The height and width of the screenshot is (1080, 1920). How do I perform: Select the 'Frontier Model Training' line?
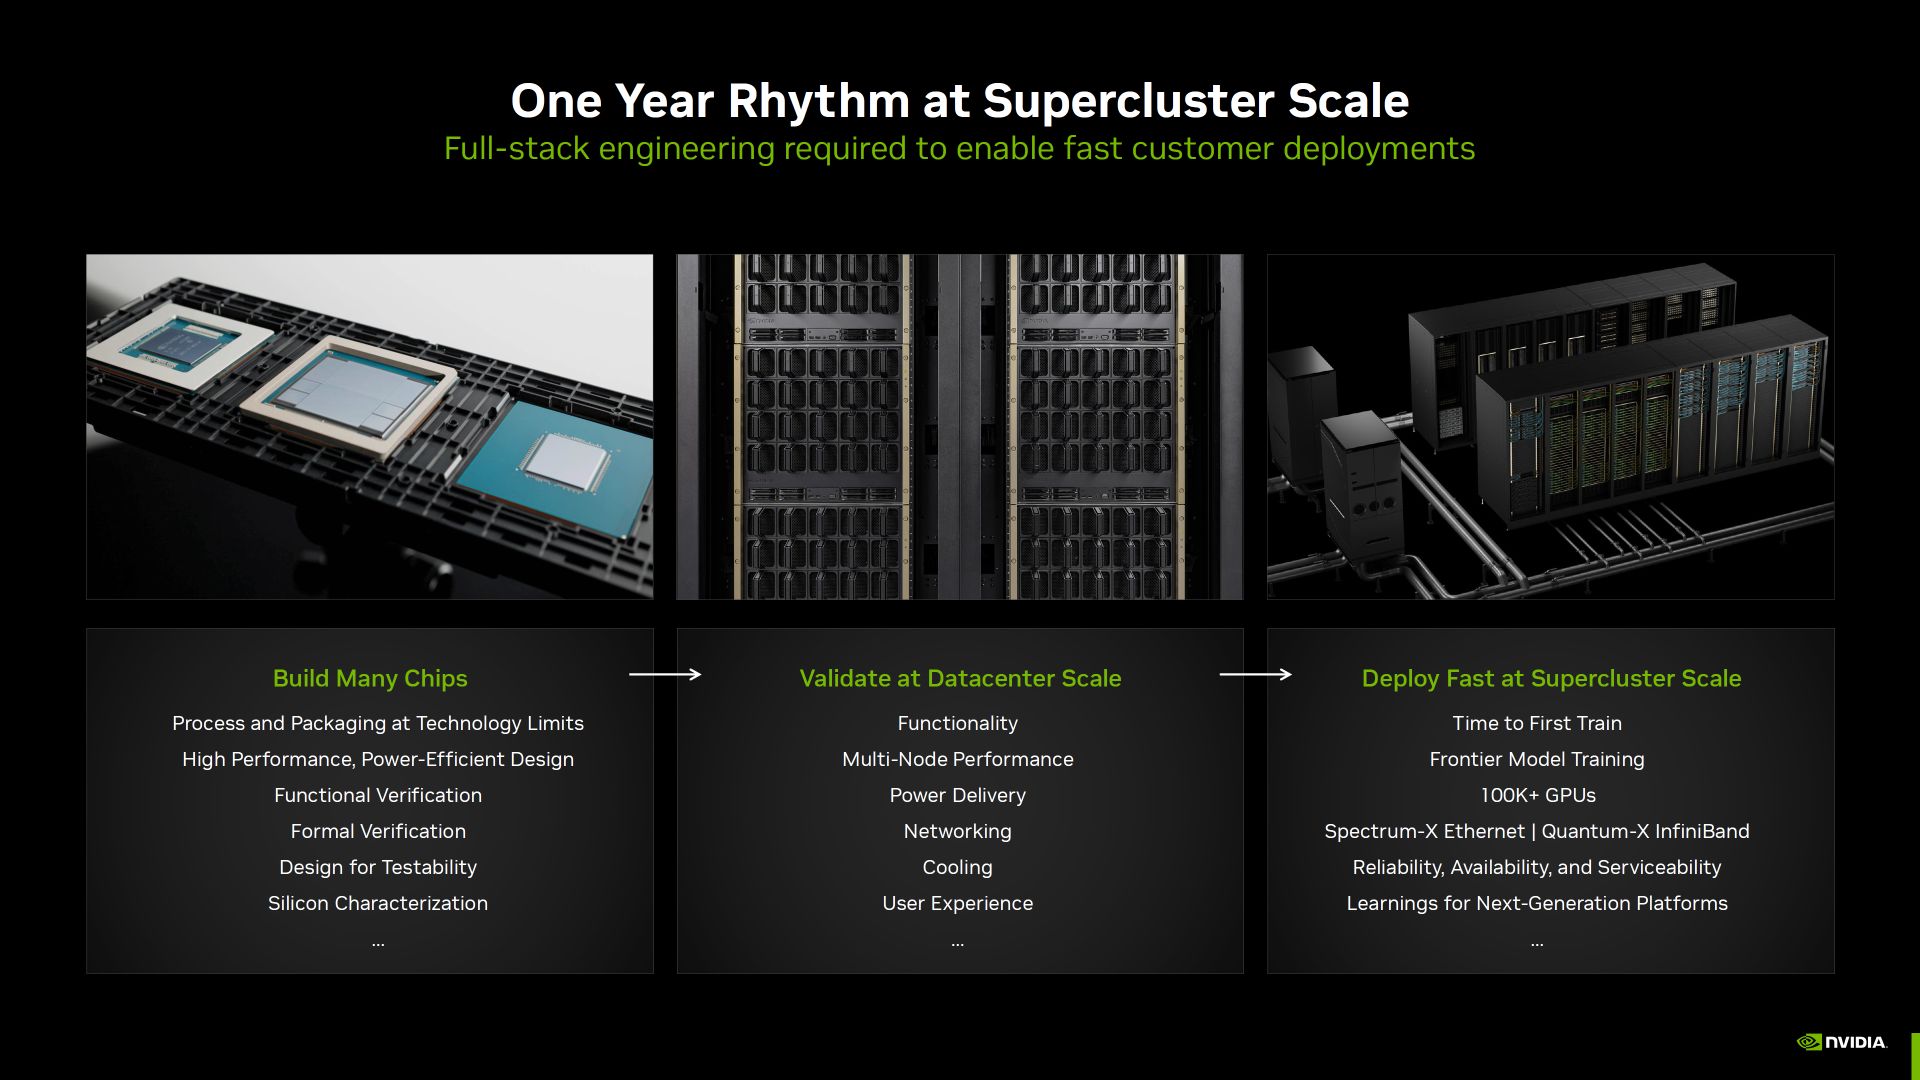(1537, 759)
